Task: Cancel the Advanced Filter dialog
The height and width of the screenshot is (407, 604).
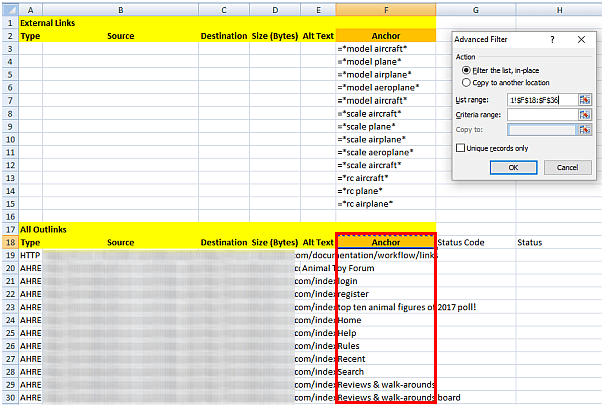Action: 567,167
